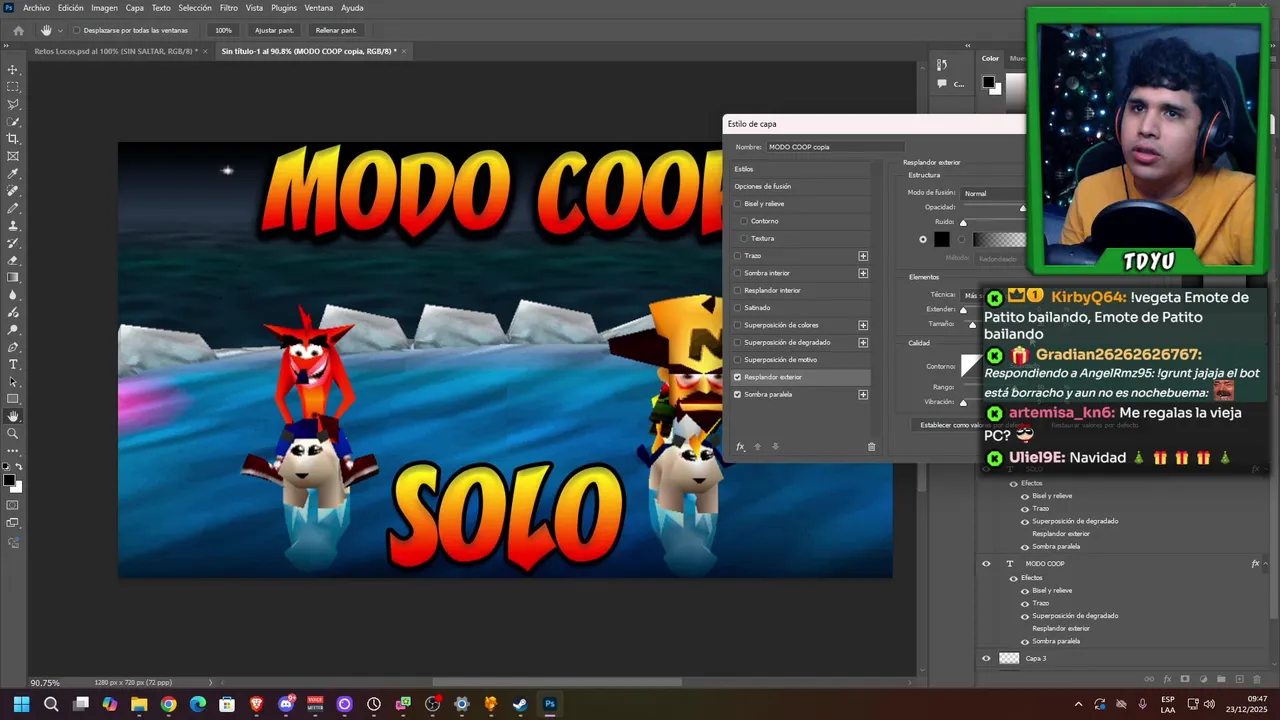The image size is (1280, 720).
Task: Click the delete layer trash icon
Action: pos(1256,680)
